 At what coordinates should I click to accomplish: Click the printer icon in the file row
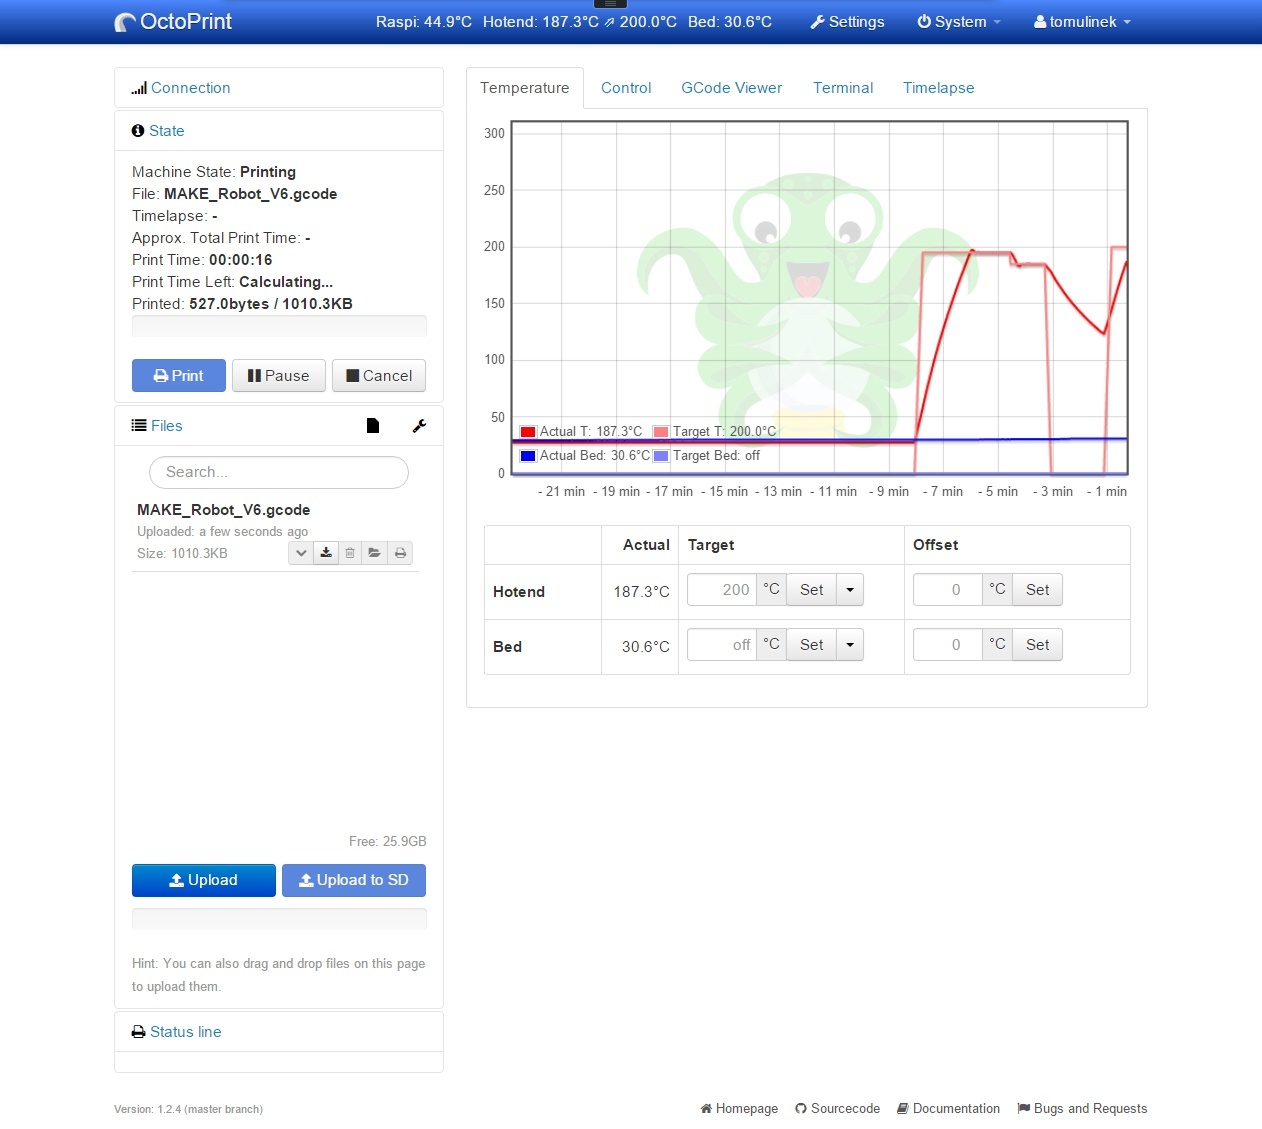400,553
